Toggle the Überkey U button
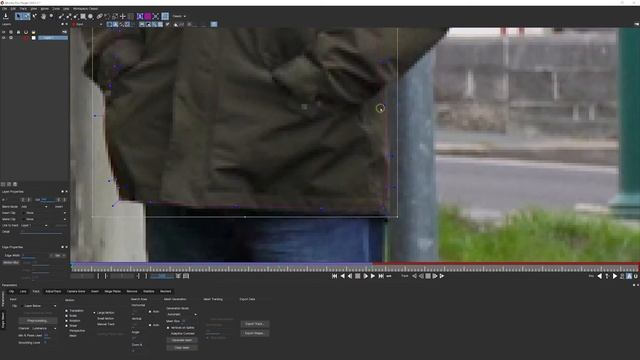The height and width of the screenshot is (360, 640). coord(636,276)
